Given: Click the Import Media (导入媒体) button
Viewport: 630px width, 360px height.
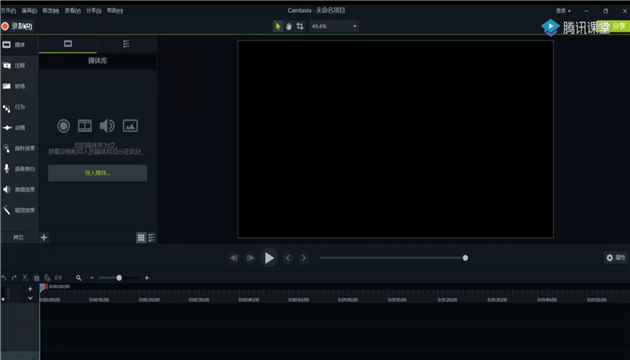Looking at the screenshot, I should 98,173.
